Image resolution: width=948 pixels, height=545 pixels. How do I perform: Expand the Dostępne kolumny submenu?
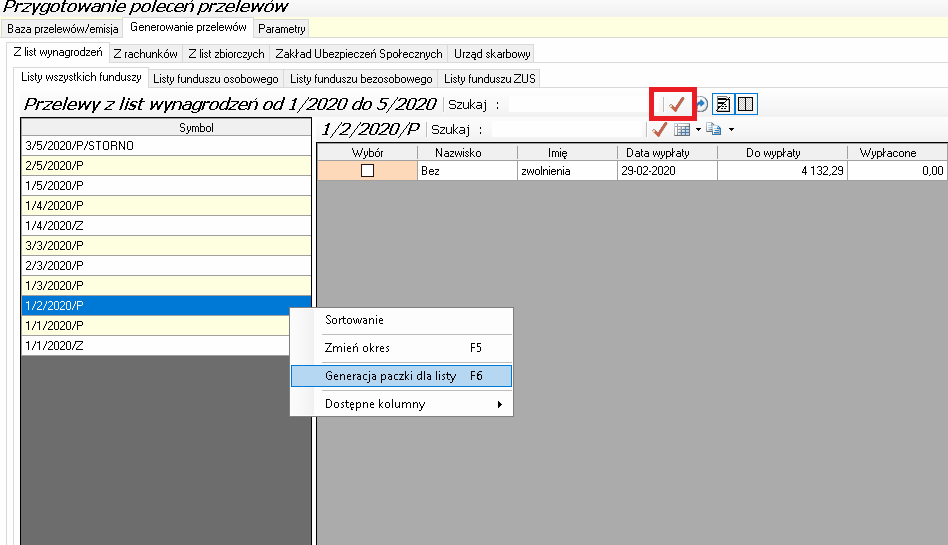pyautogui.click(x=412, y=404)
